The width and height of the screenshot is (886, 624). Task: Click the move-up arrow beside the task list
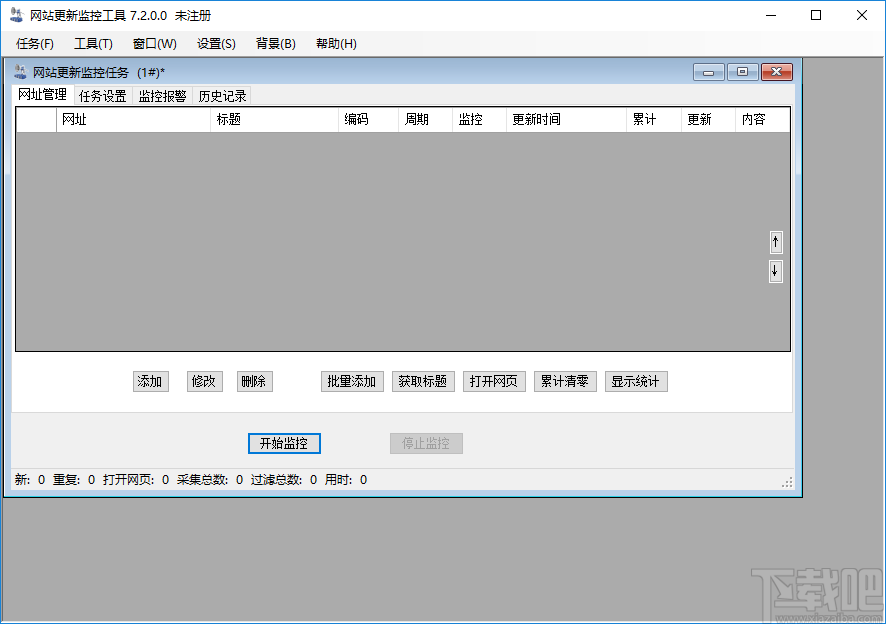[x=775, y=241]
